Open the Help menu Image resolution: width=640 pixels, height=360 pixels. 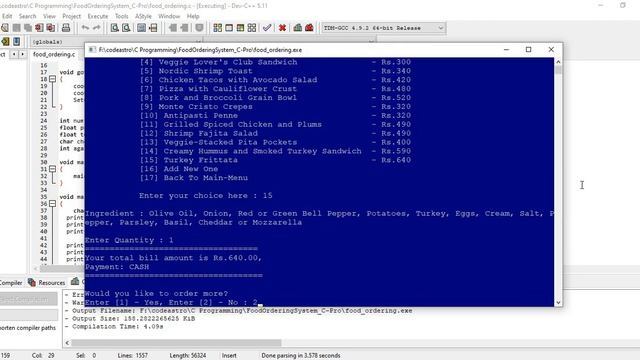[x=193, y=16]
